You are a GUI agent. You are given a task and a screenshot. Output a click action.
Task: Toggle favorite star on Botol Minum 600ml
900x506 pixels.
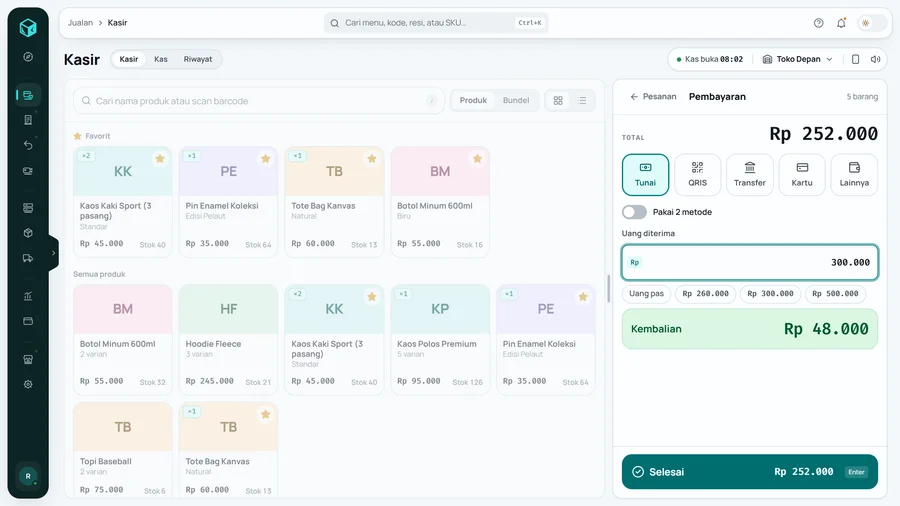tap(477, 159)
